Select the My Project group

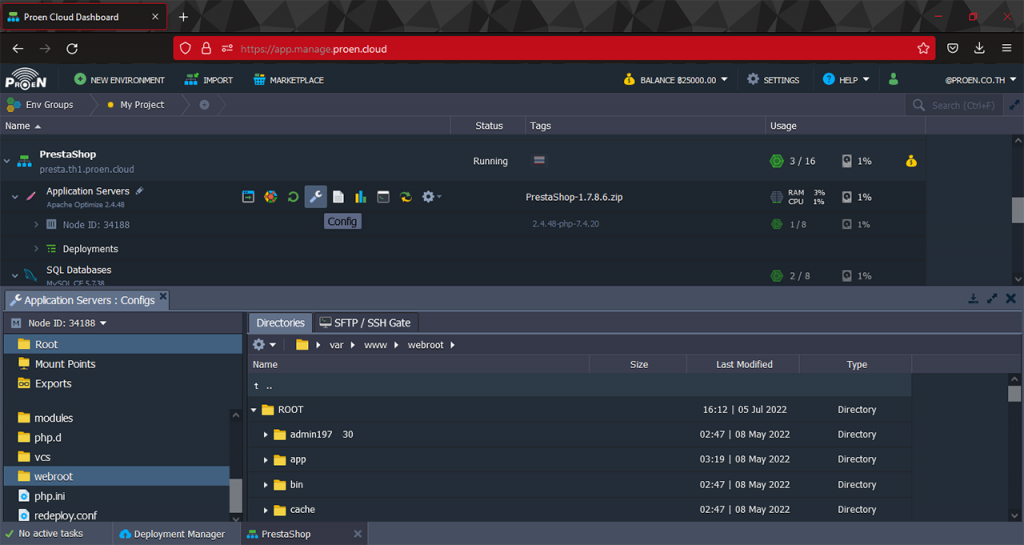click(136, 104)
